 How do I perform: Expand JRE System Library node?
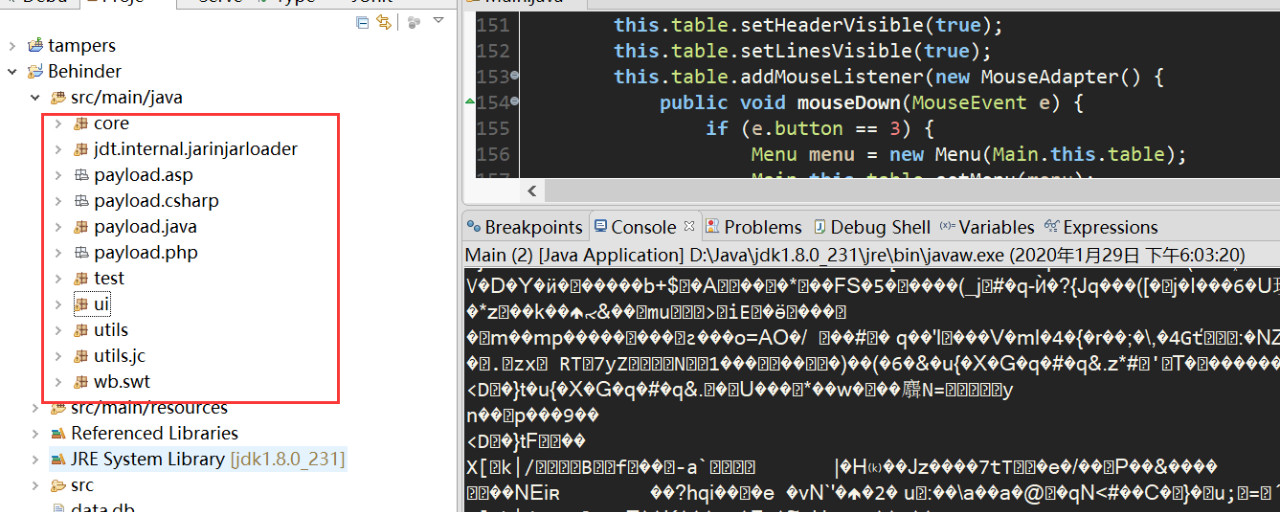35,459
